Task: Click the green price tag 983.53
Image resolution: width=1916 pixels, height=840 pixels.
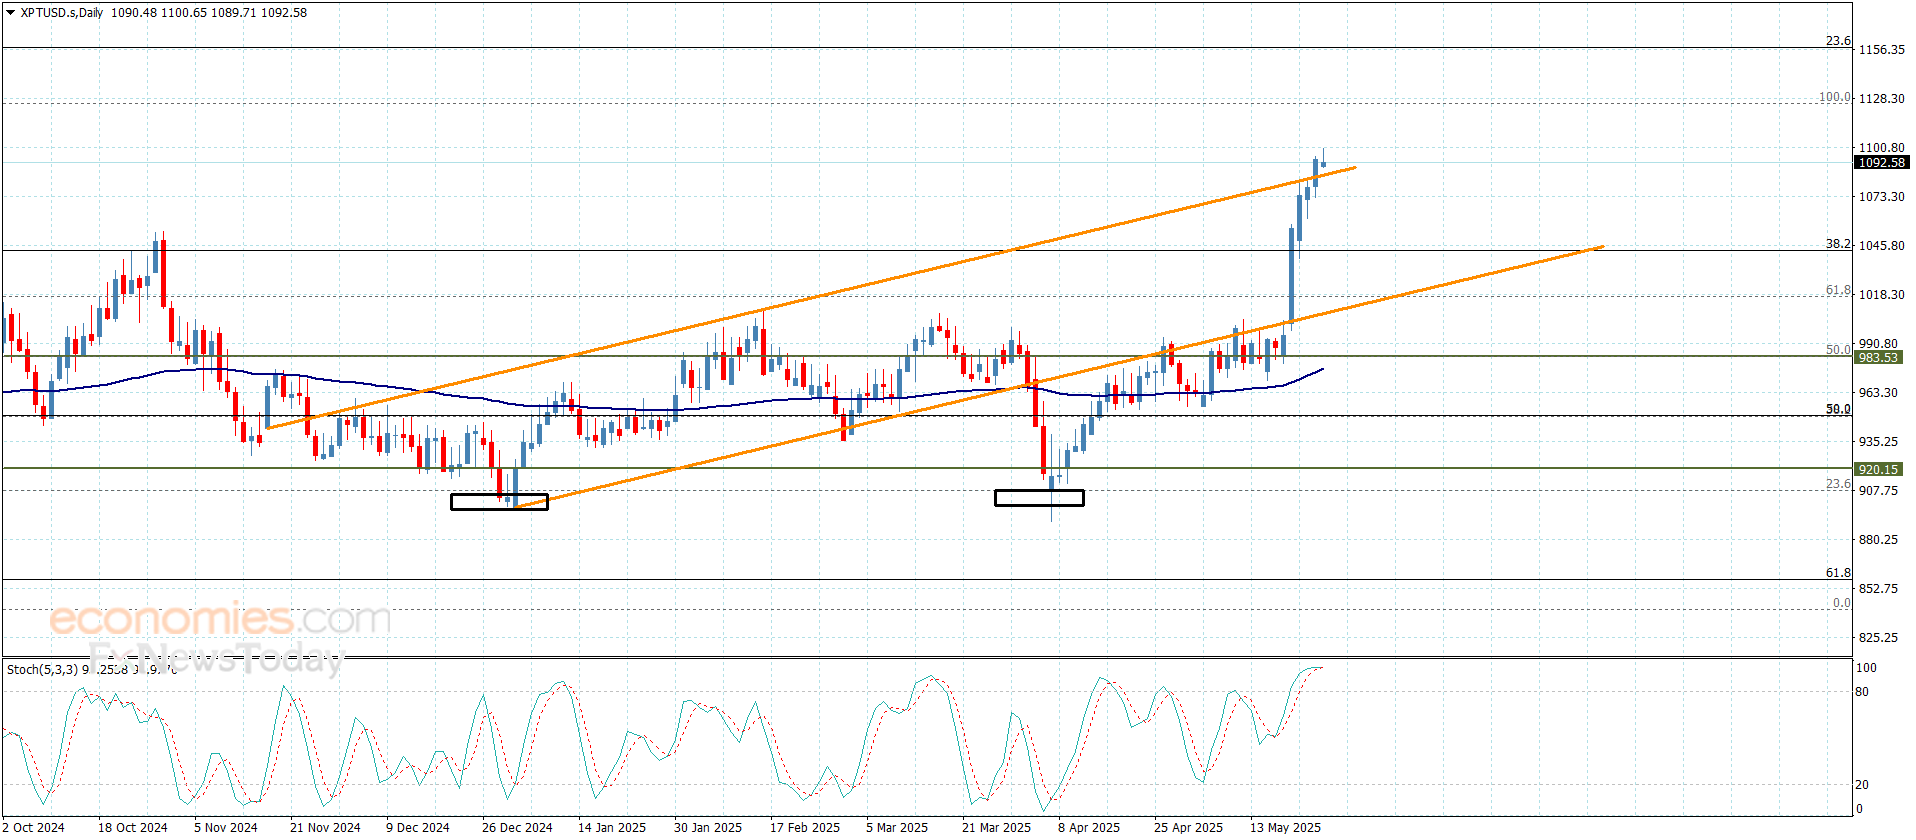Action: pyautogui.click(x=1878, y=358)
